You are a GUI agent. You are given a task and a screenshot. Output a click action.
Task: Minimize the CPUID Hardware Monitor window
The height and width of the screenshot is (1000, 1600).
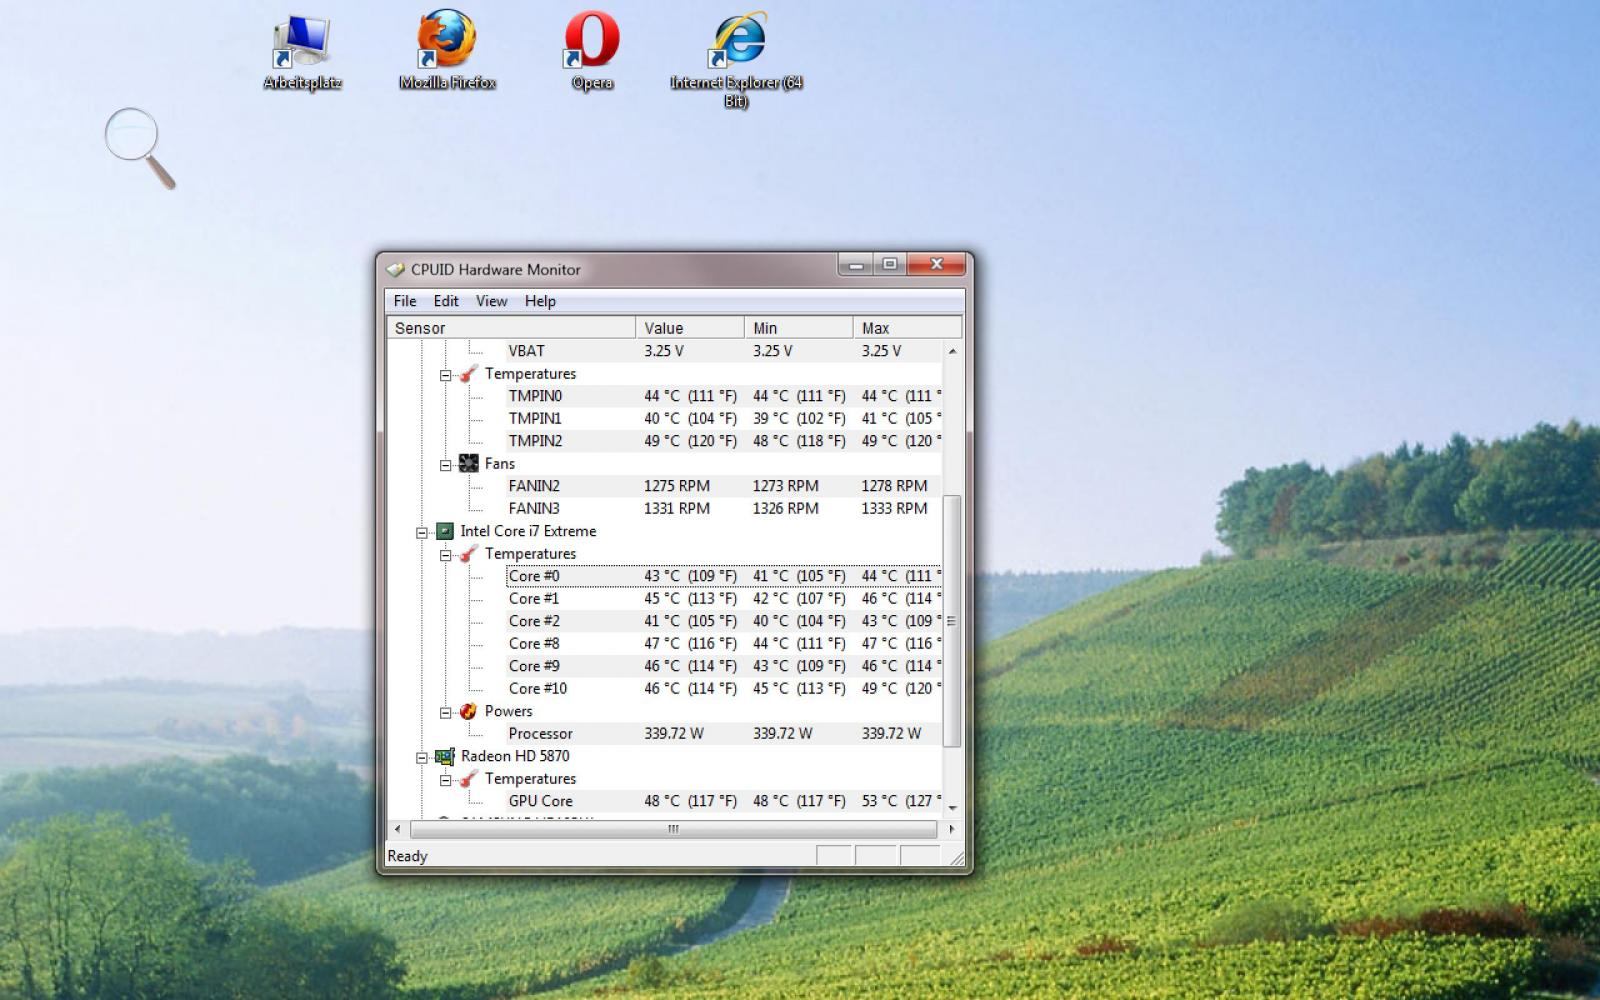(855, 265)
